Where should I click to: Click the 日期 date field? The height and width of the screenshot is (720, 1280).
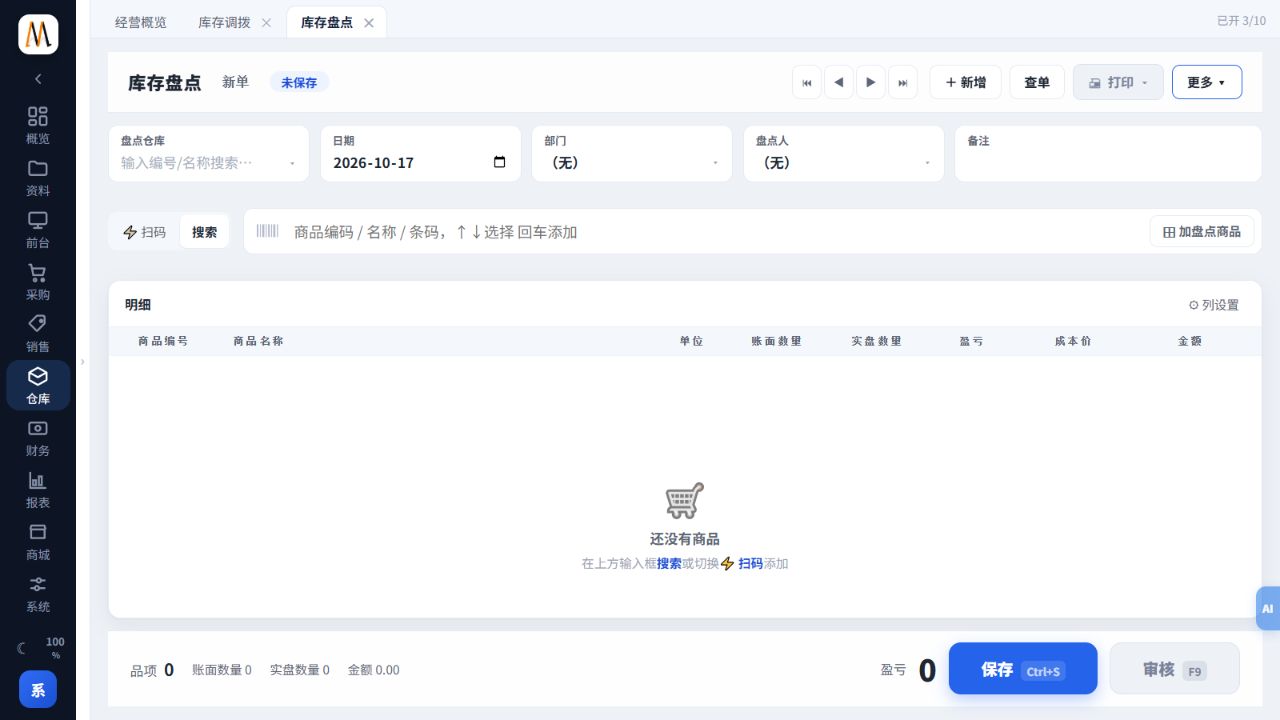[x=420, y=153]
